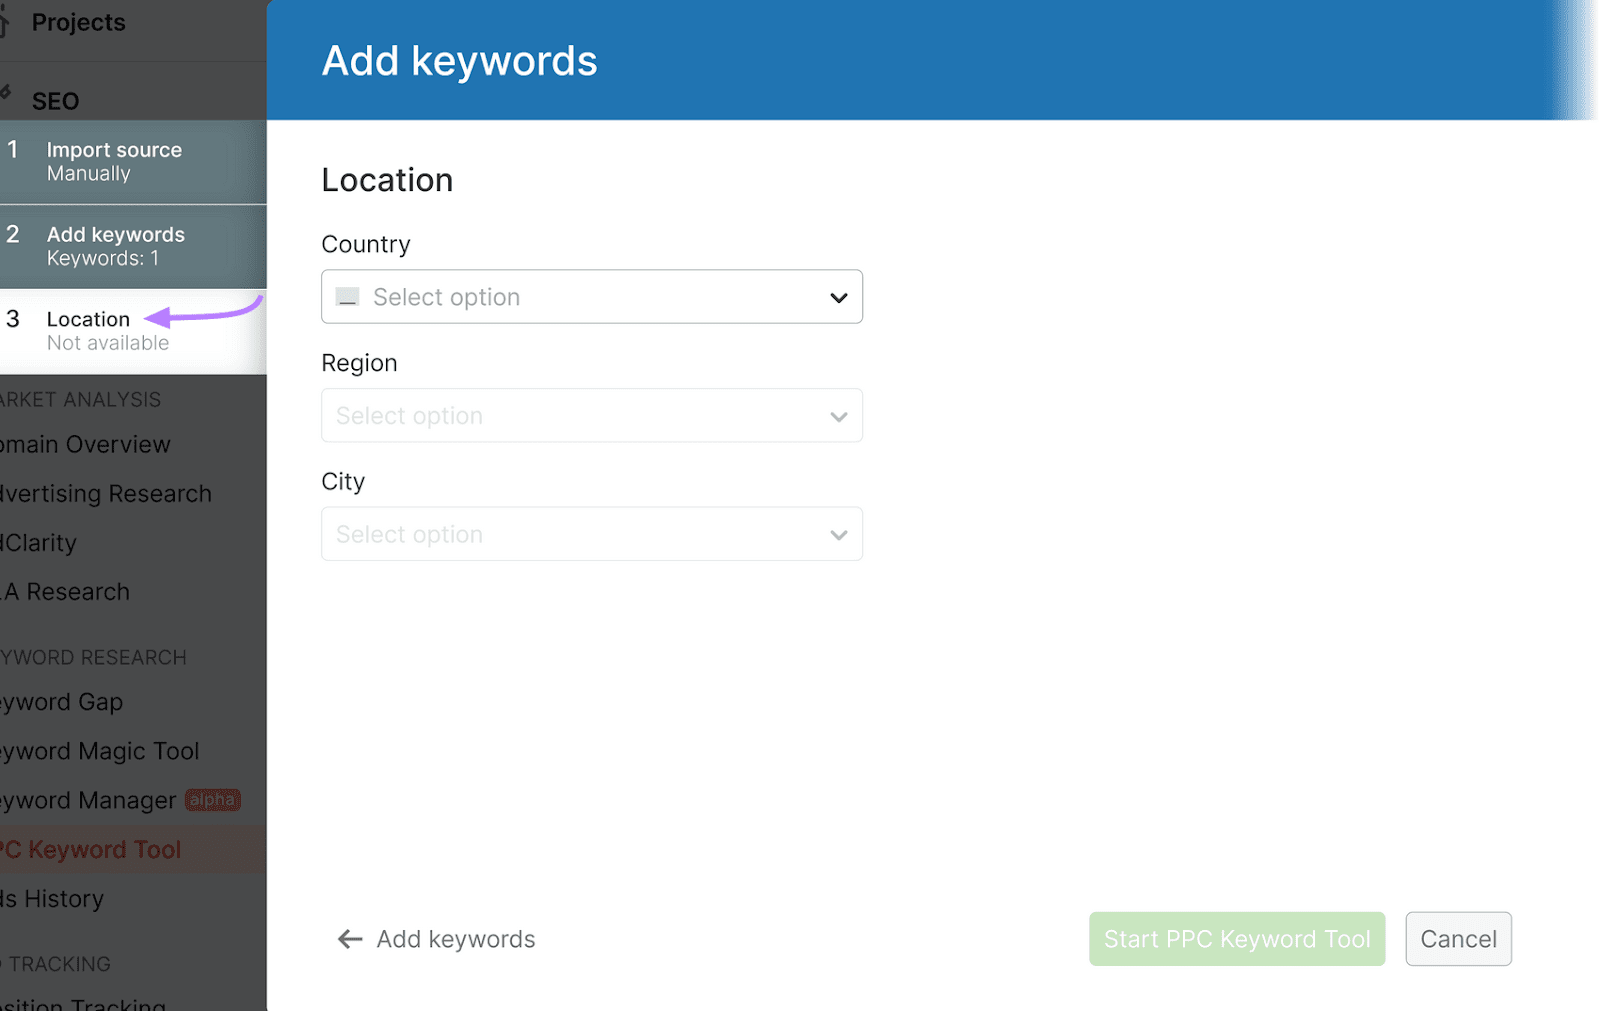Open the PPC Keyword Tool sidebar entry
Screen dimensions: 1600x1011
pyautogui.click(x=90, y=849)
